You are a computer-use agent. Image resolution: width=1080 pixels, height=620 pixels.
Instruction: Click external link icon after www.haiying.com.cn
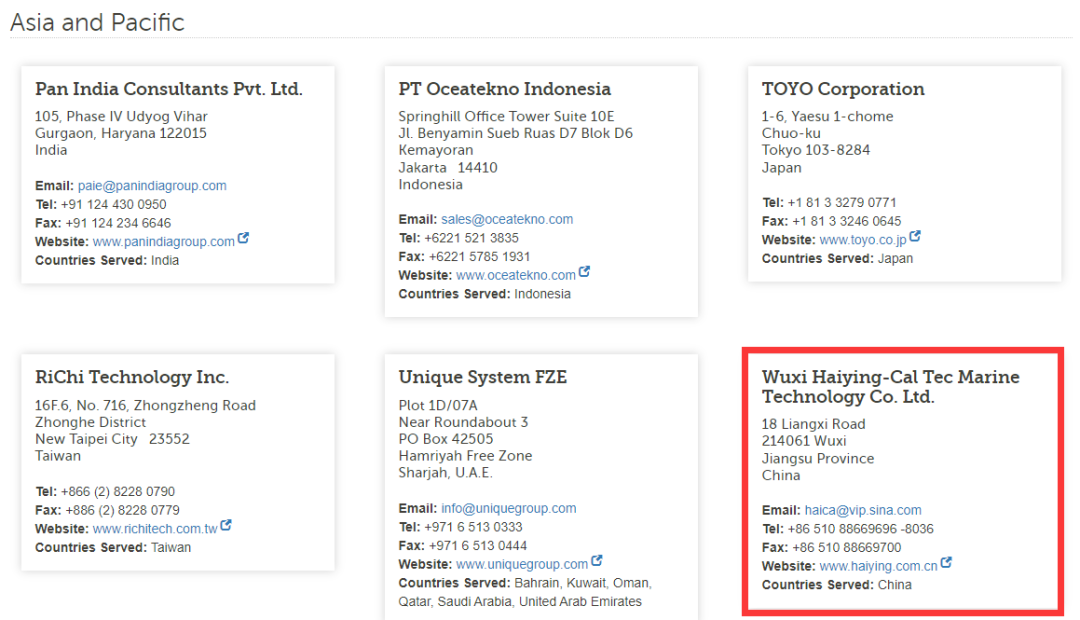946,564
